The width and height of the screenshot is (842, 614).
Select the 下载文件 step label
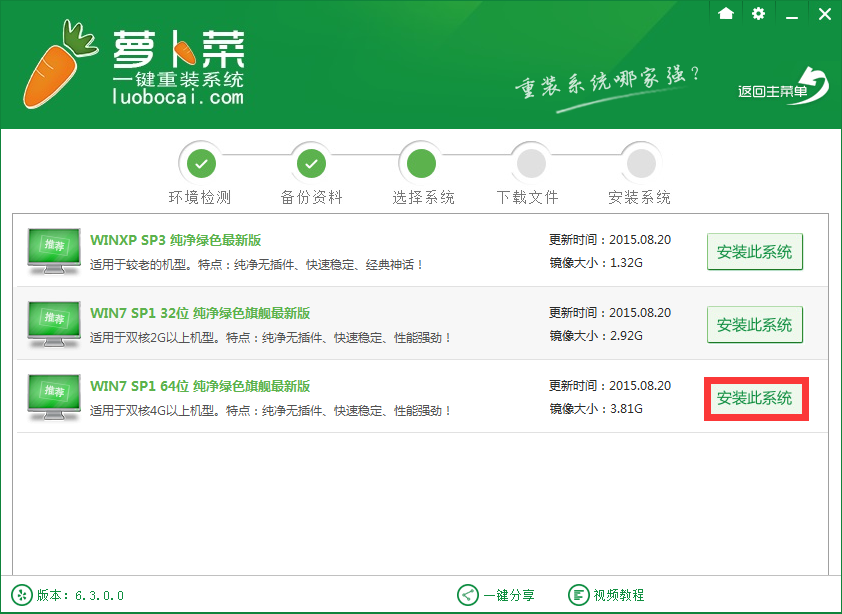(x=527, y=197)
